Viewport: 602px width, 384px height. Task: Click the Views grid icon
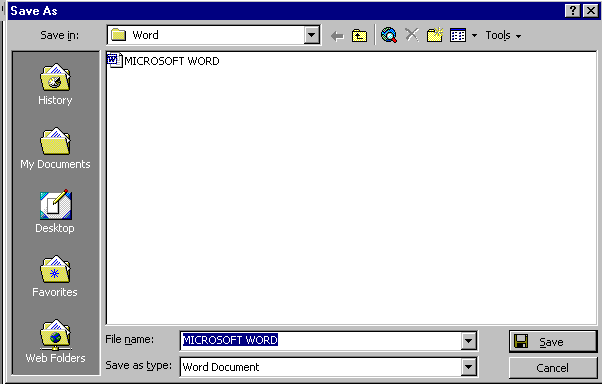tap(458, 36)
